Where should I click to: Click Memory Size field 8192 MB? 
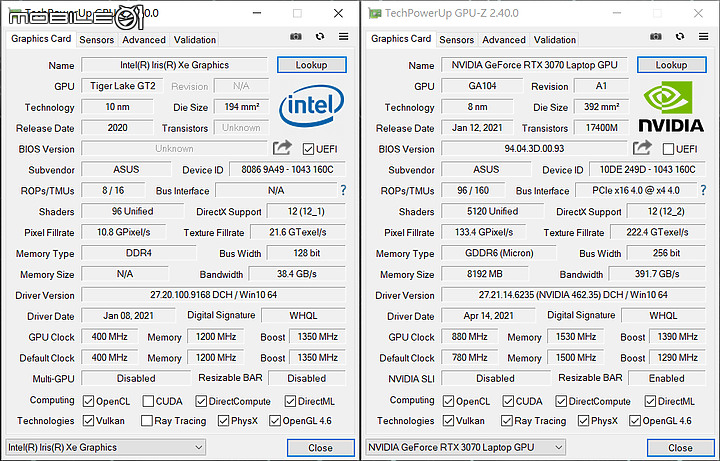[485, 274]
